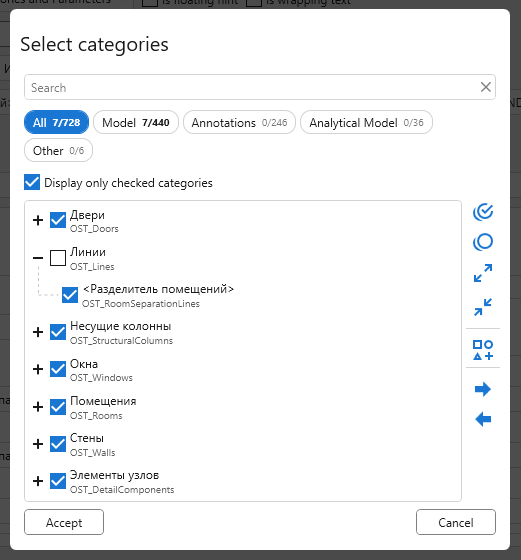Select the Analytical Model filter tab
The width and height of the screenshot is (521, 560).
(x=366, y=122)
